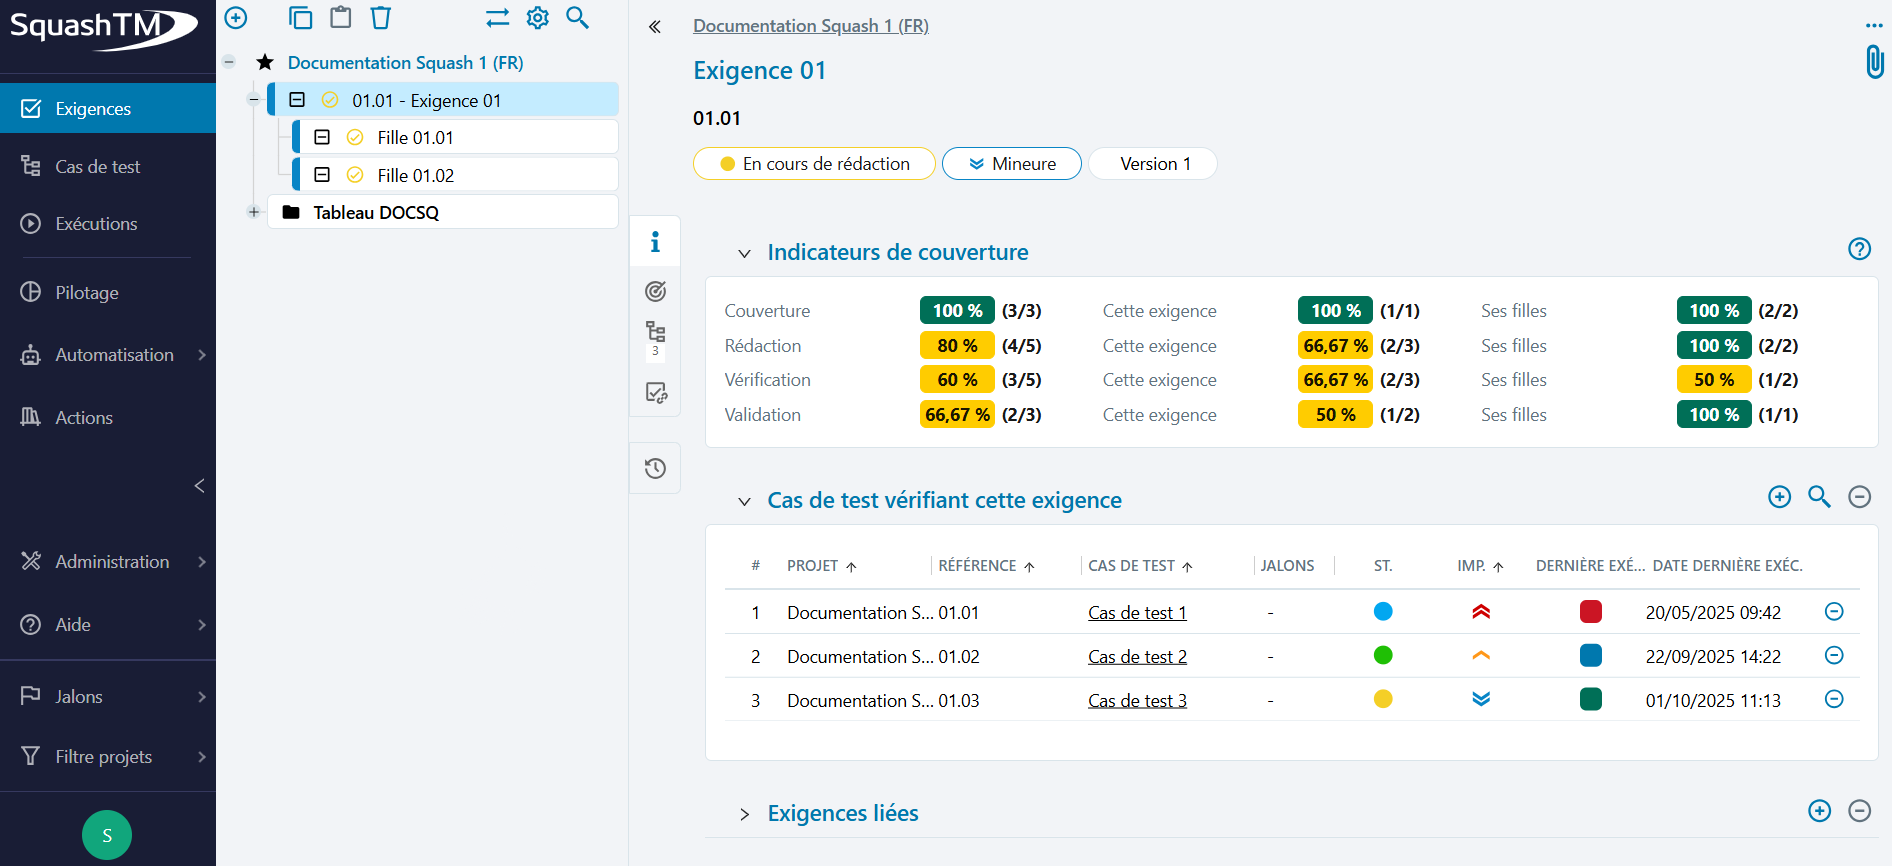Open the En cours de rédaction status
The image size is (1892, 866).
coord(814,164)
